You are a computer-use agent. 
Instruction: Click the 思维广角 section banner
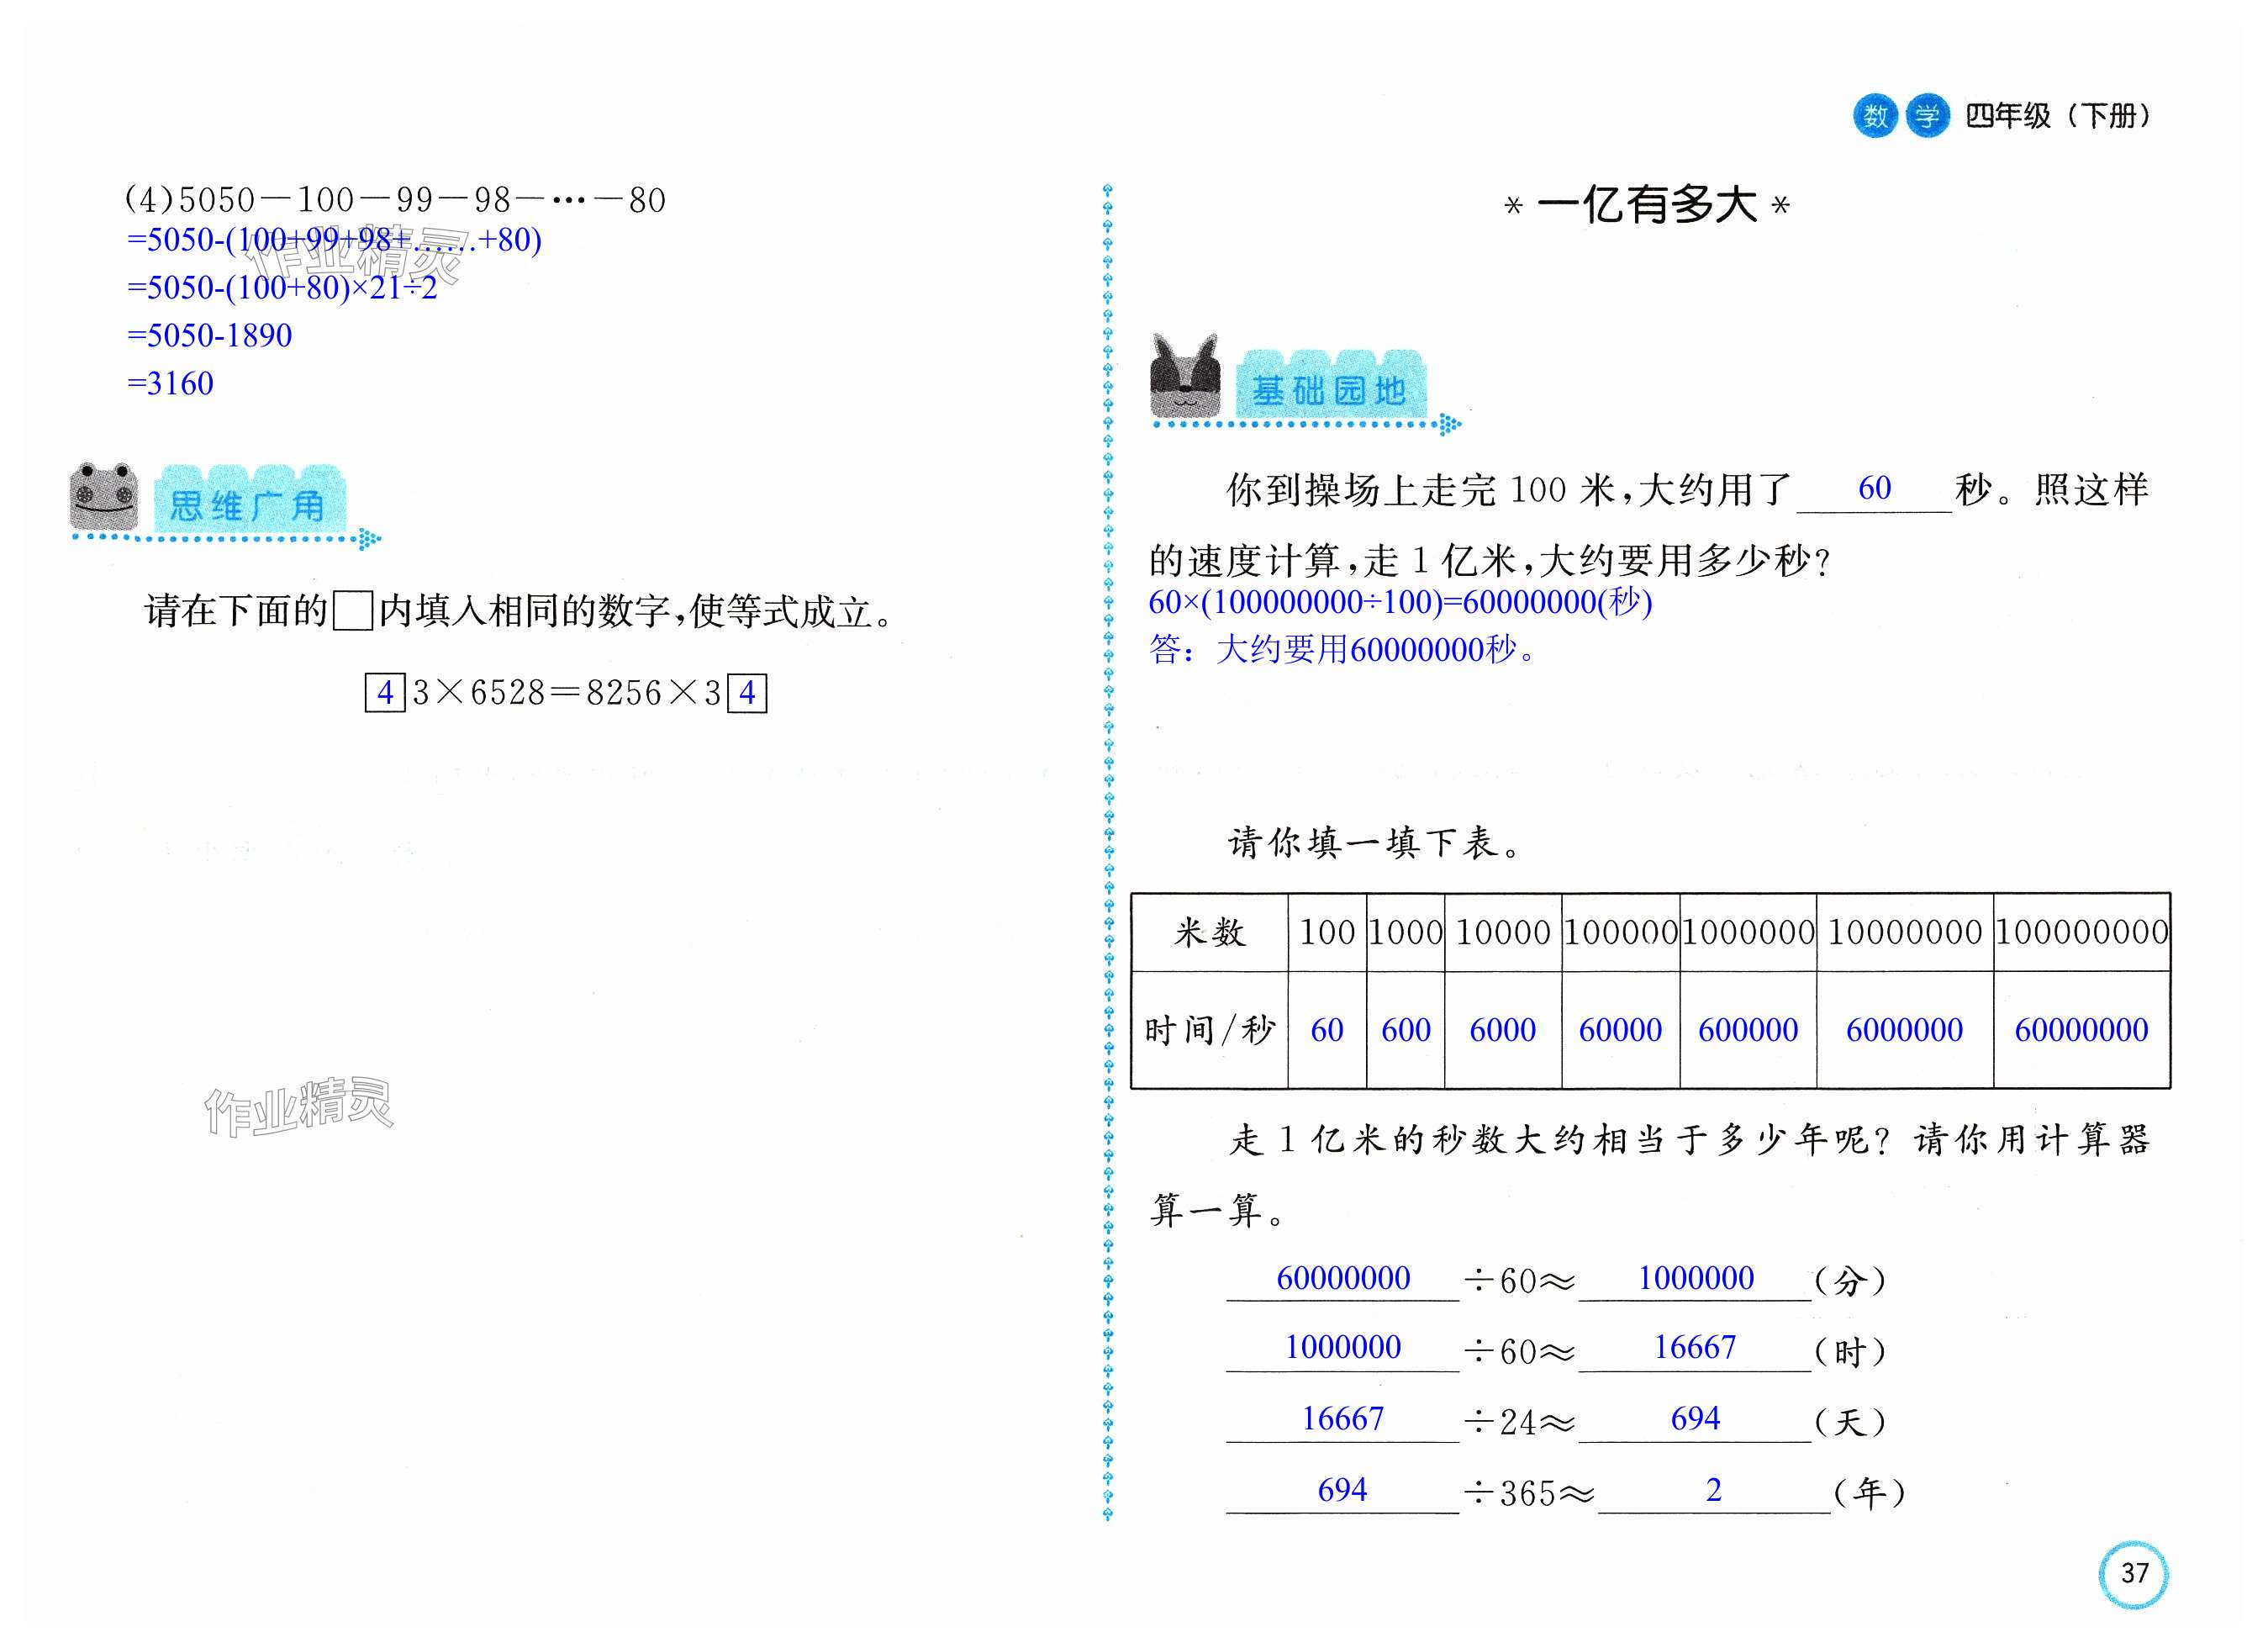[248, 503]
